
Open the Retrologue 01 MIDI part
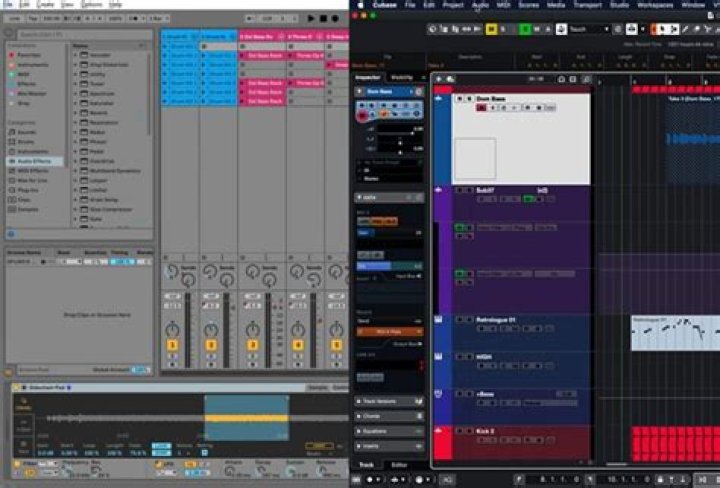coord(675,333)
